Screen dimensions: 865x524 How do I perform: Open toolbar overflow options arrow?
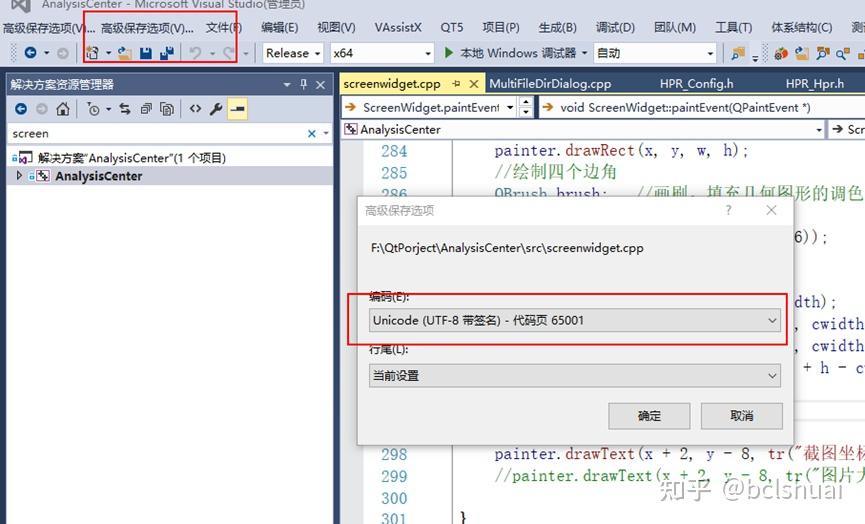tap(755, 58)
